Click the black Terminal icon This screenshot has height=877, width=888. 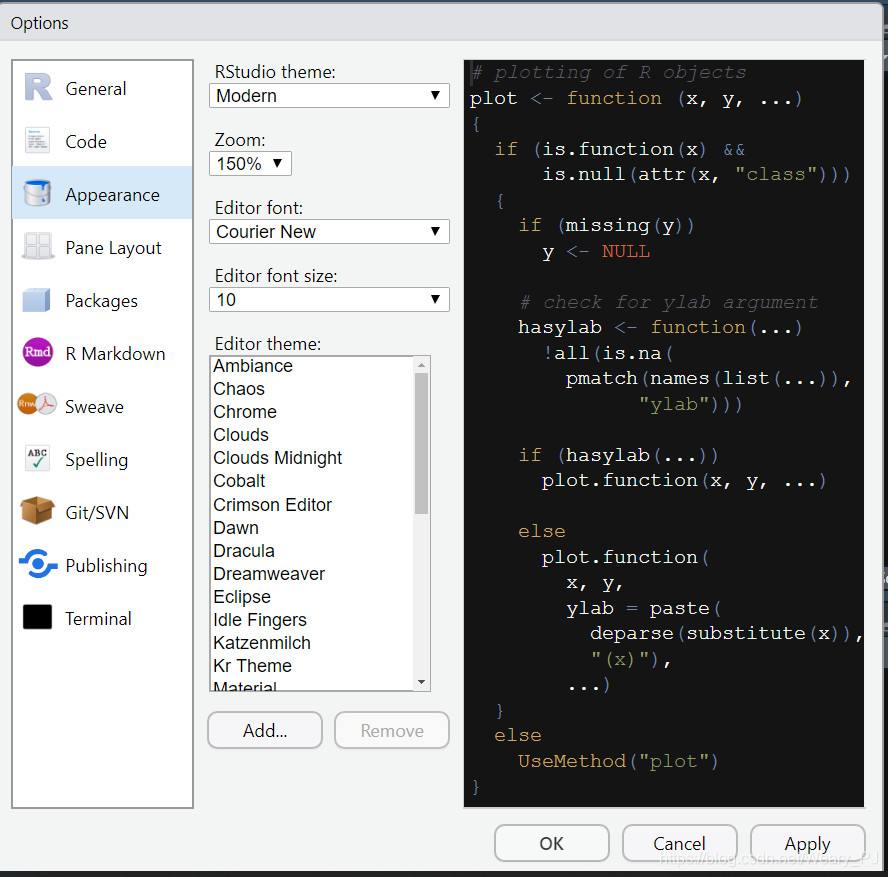(x=37, y=617)
